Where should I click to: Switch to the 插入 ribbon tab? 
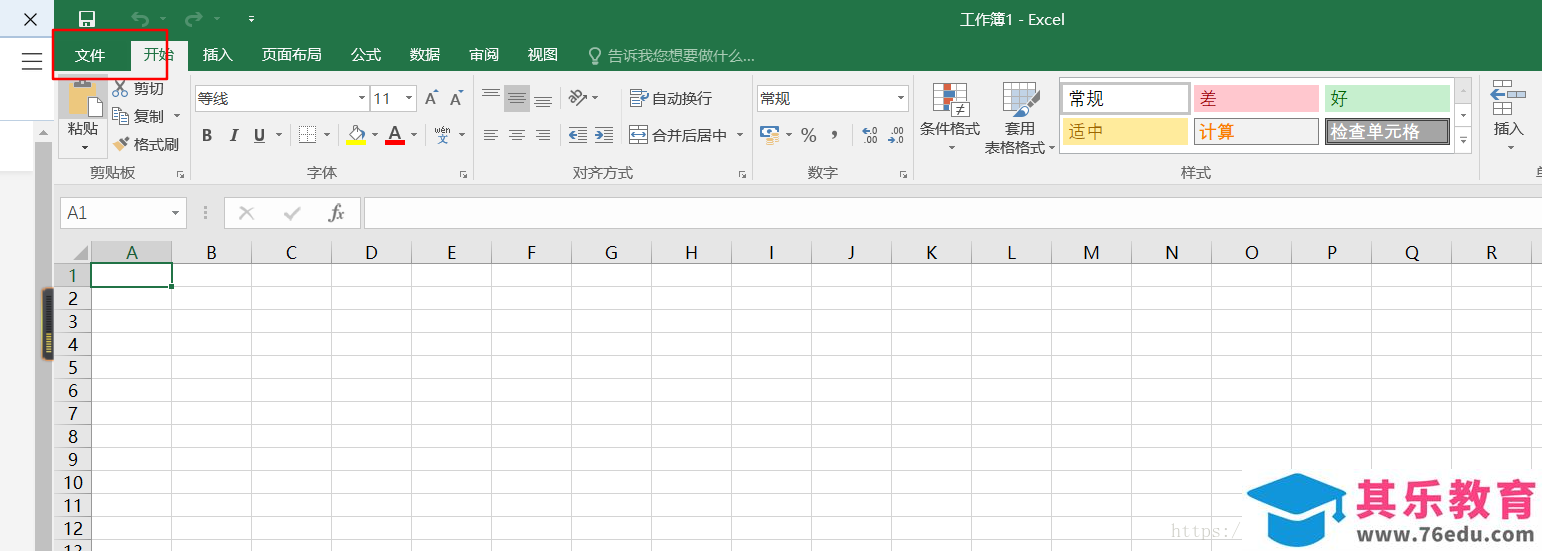coord(217,55)
